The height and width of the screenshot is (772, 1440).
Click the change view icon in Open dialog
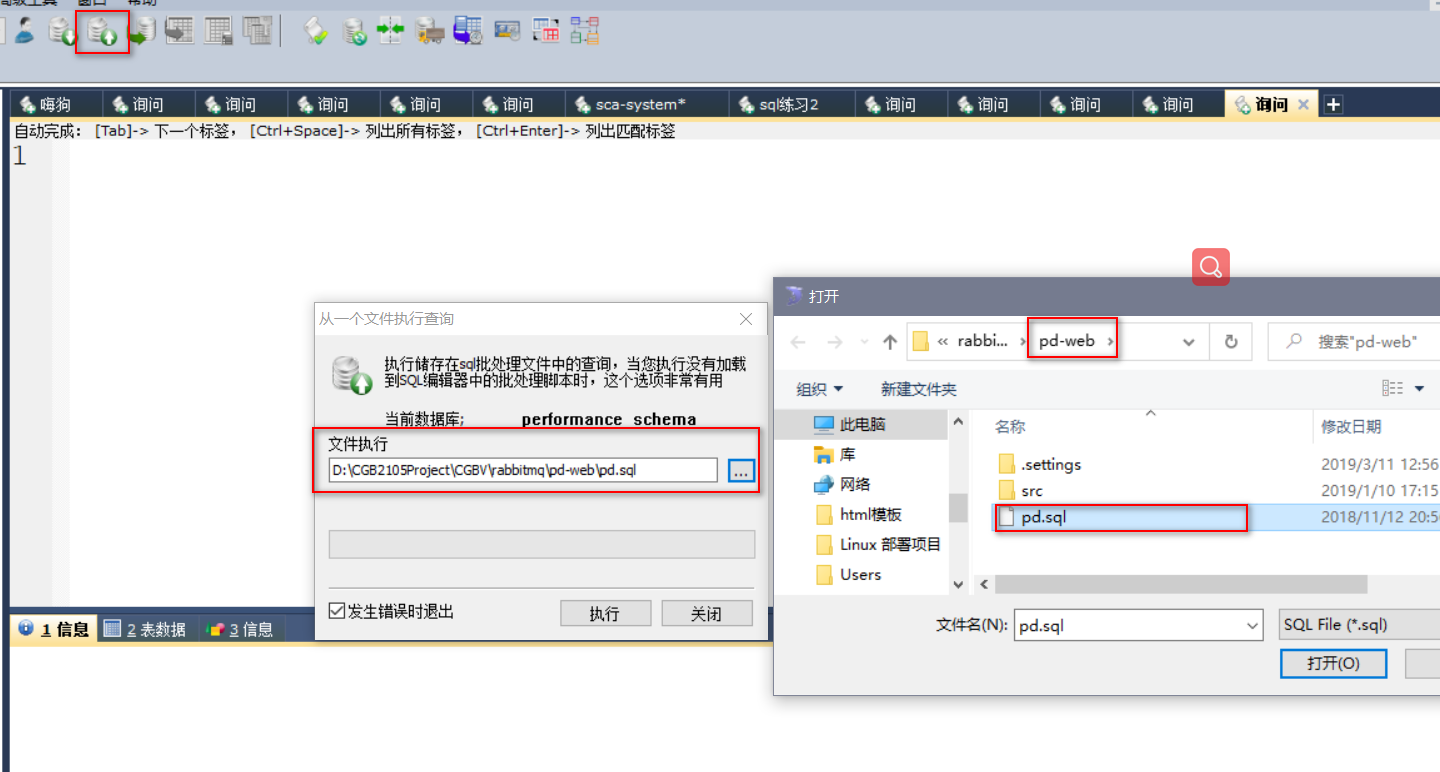pyautogui.click(x=1392, y=388)
